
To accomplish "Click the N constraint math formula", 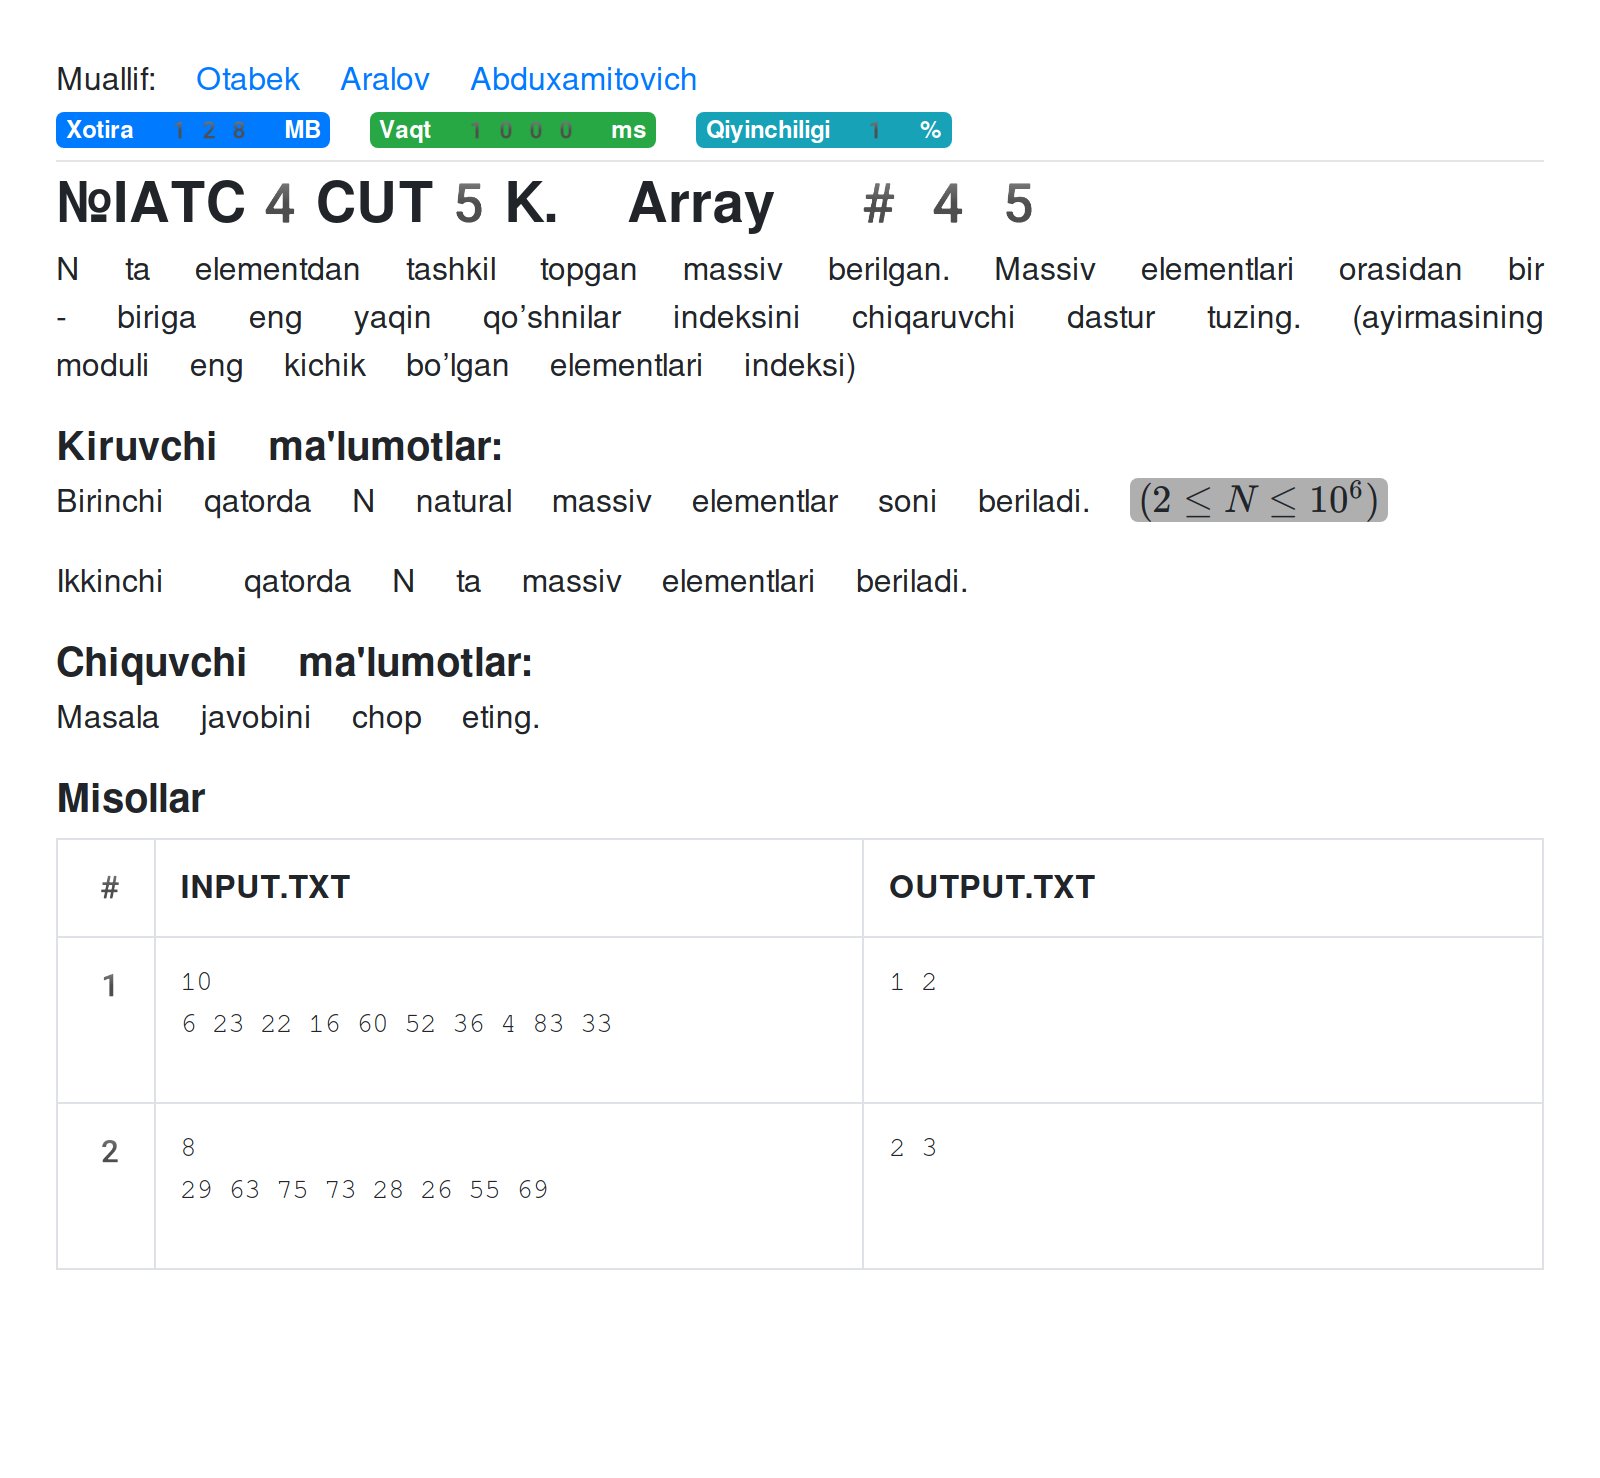I will (1257, 500).
